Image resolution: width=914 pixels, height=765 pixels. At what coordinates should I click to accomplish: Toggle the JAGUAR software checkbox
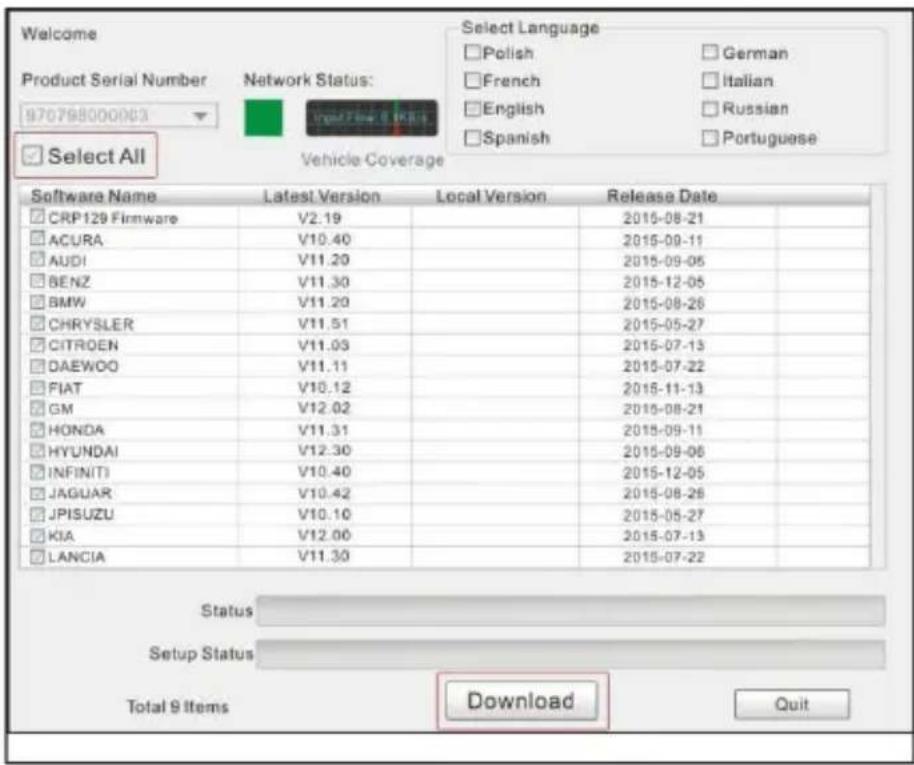(x=37, y=493)
